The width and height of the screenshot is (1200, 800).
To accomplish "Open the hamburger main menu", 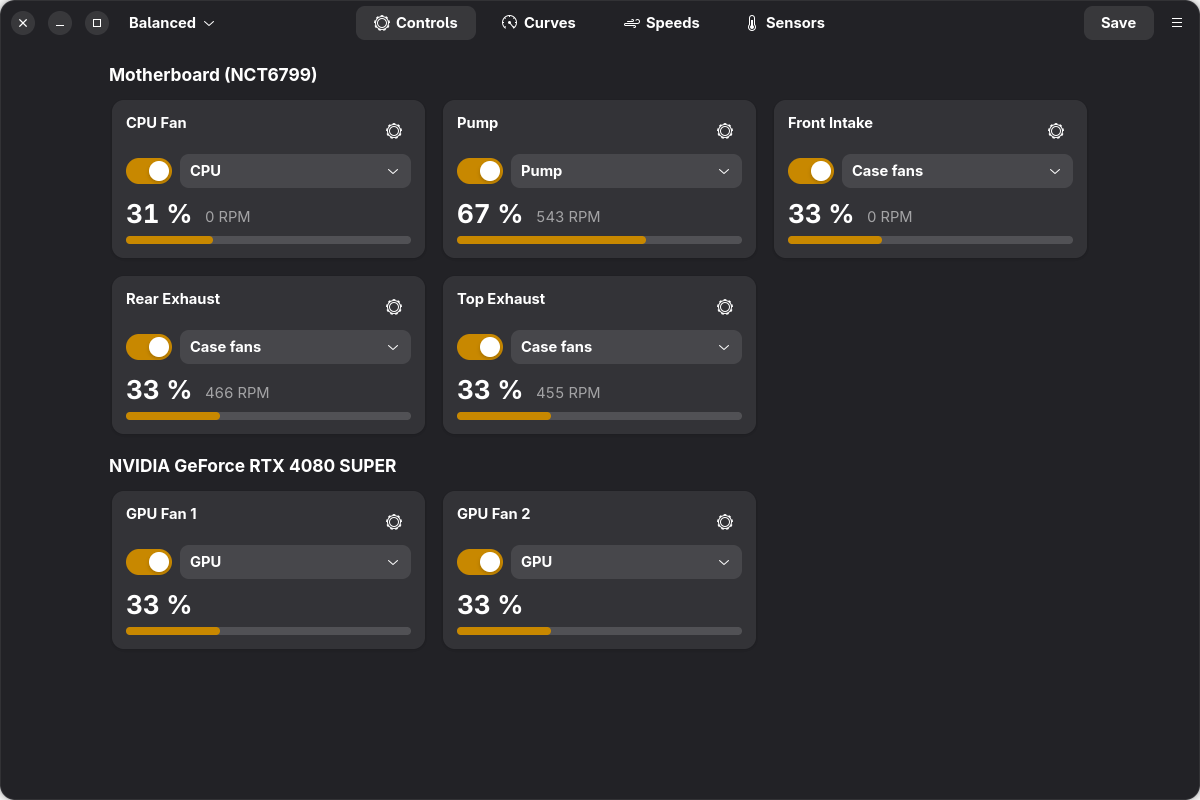I will (1177, 23).
